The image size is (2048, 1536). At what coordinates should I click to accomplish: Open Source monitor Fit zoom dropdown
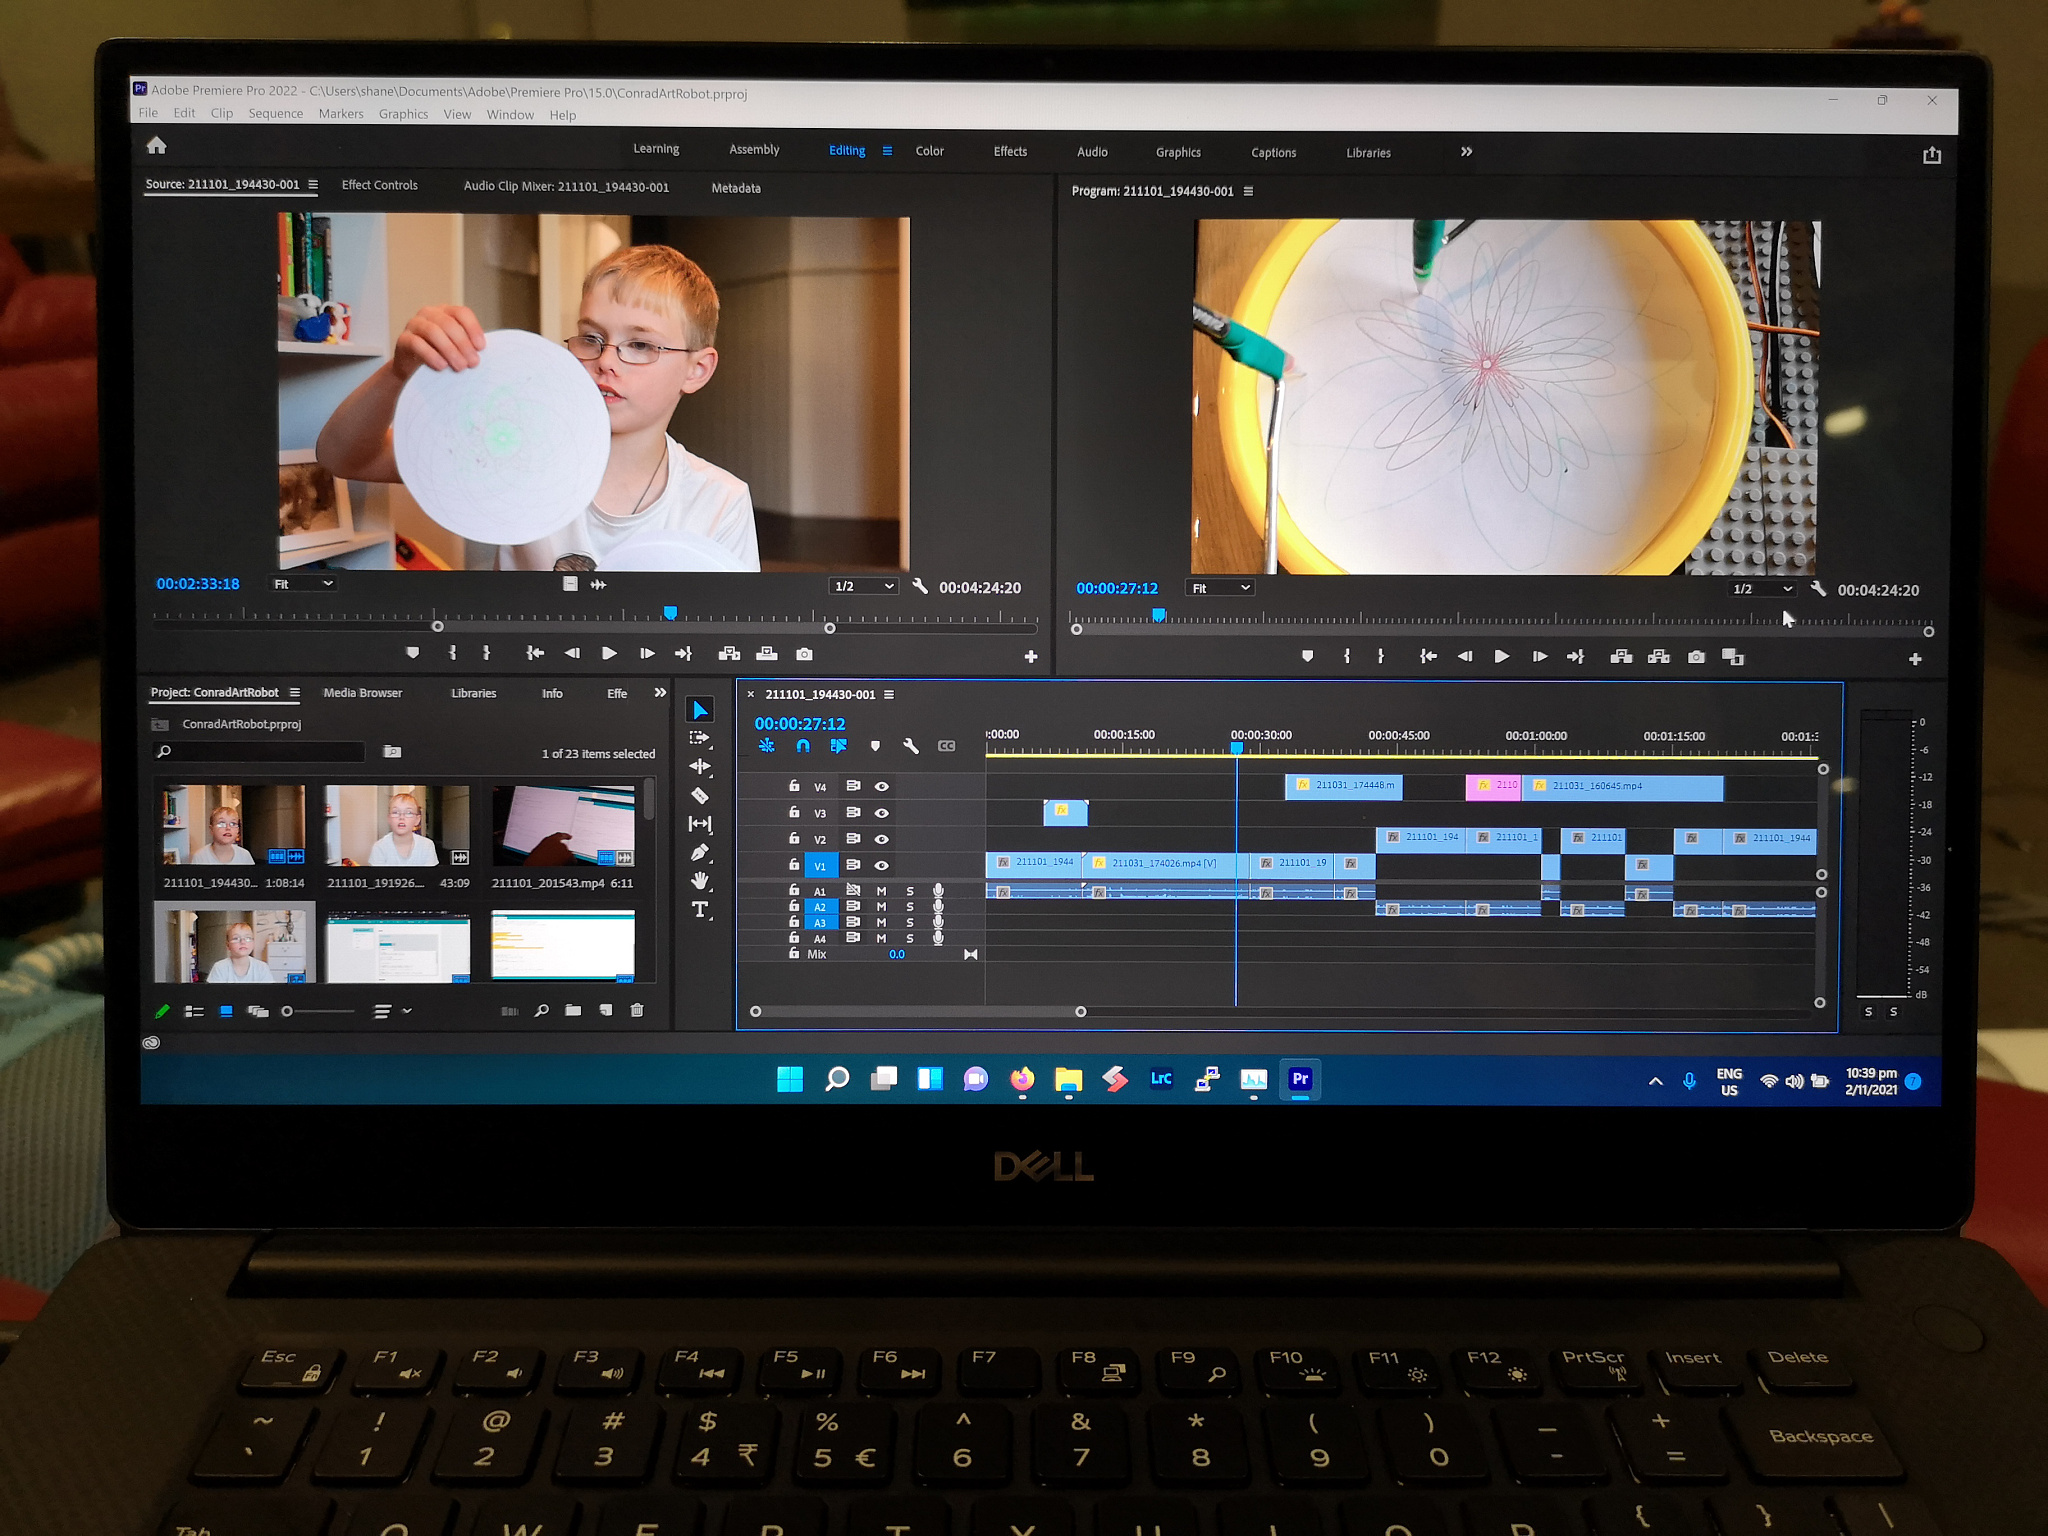(x=303, y=584)
